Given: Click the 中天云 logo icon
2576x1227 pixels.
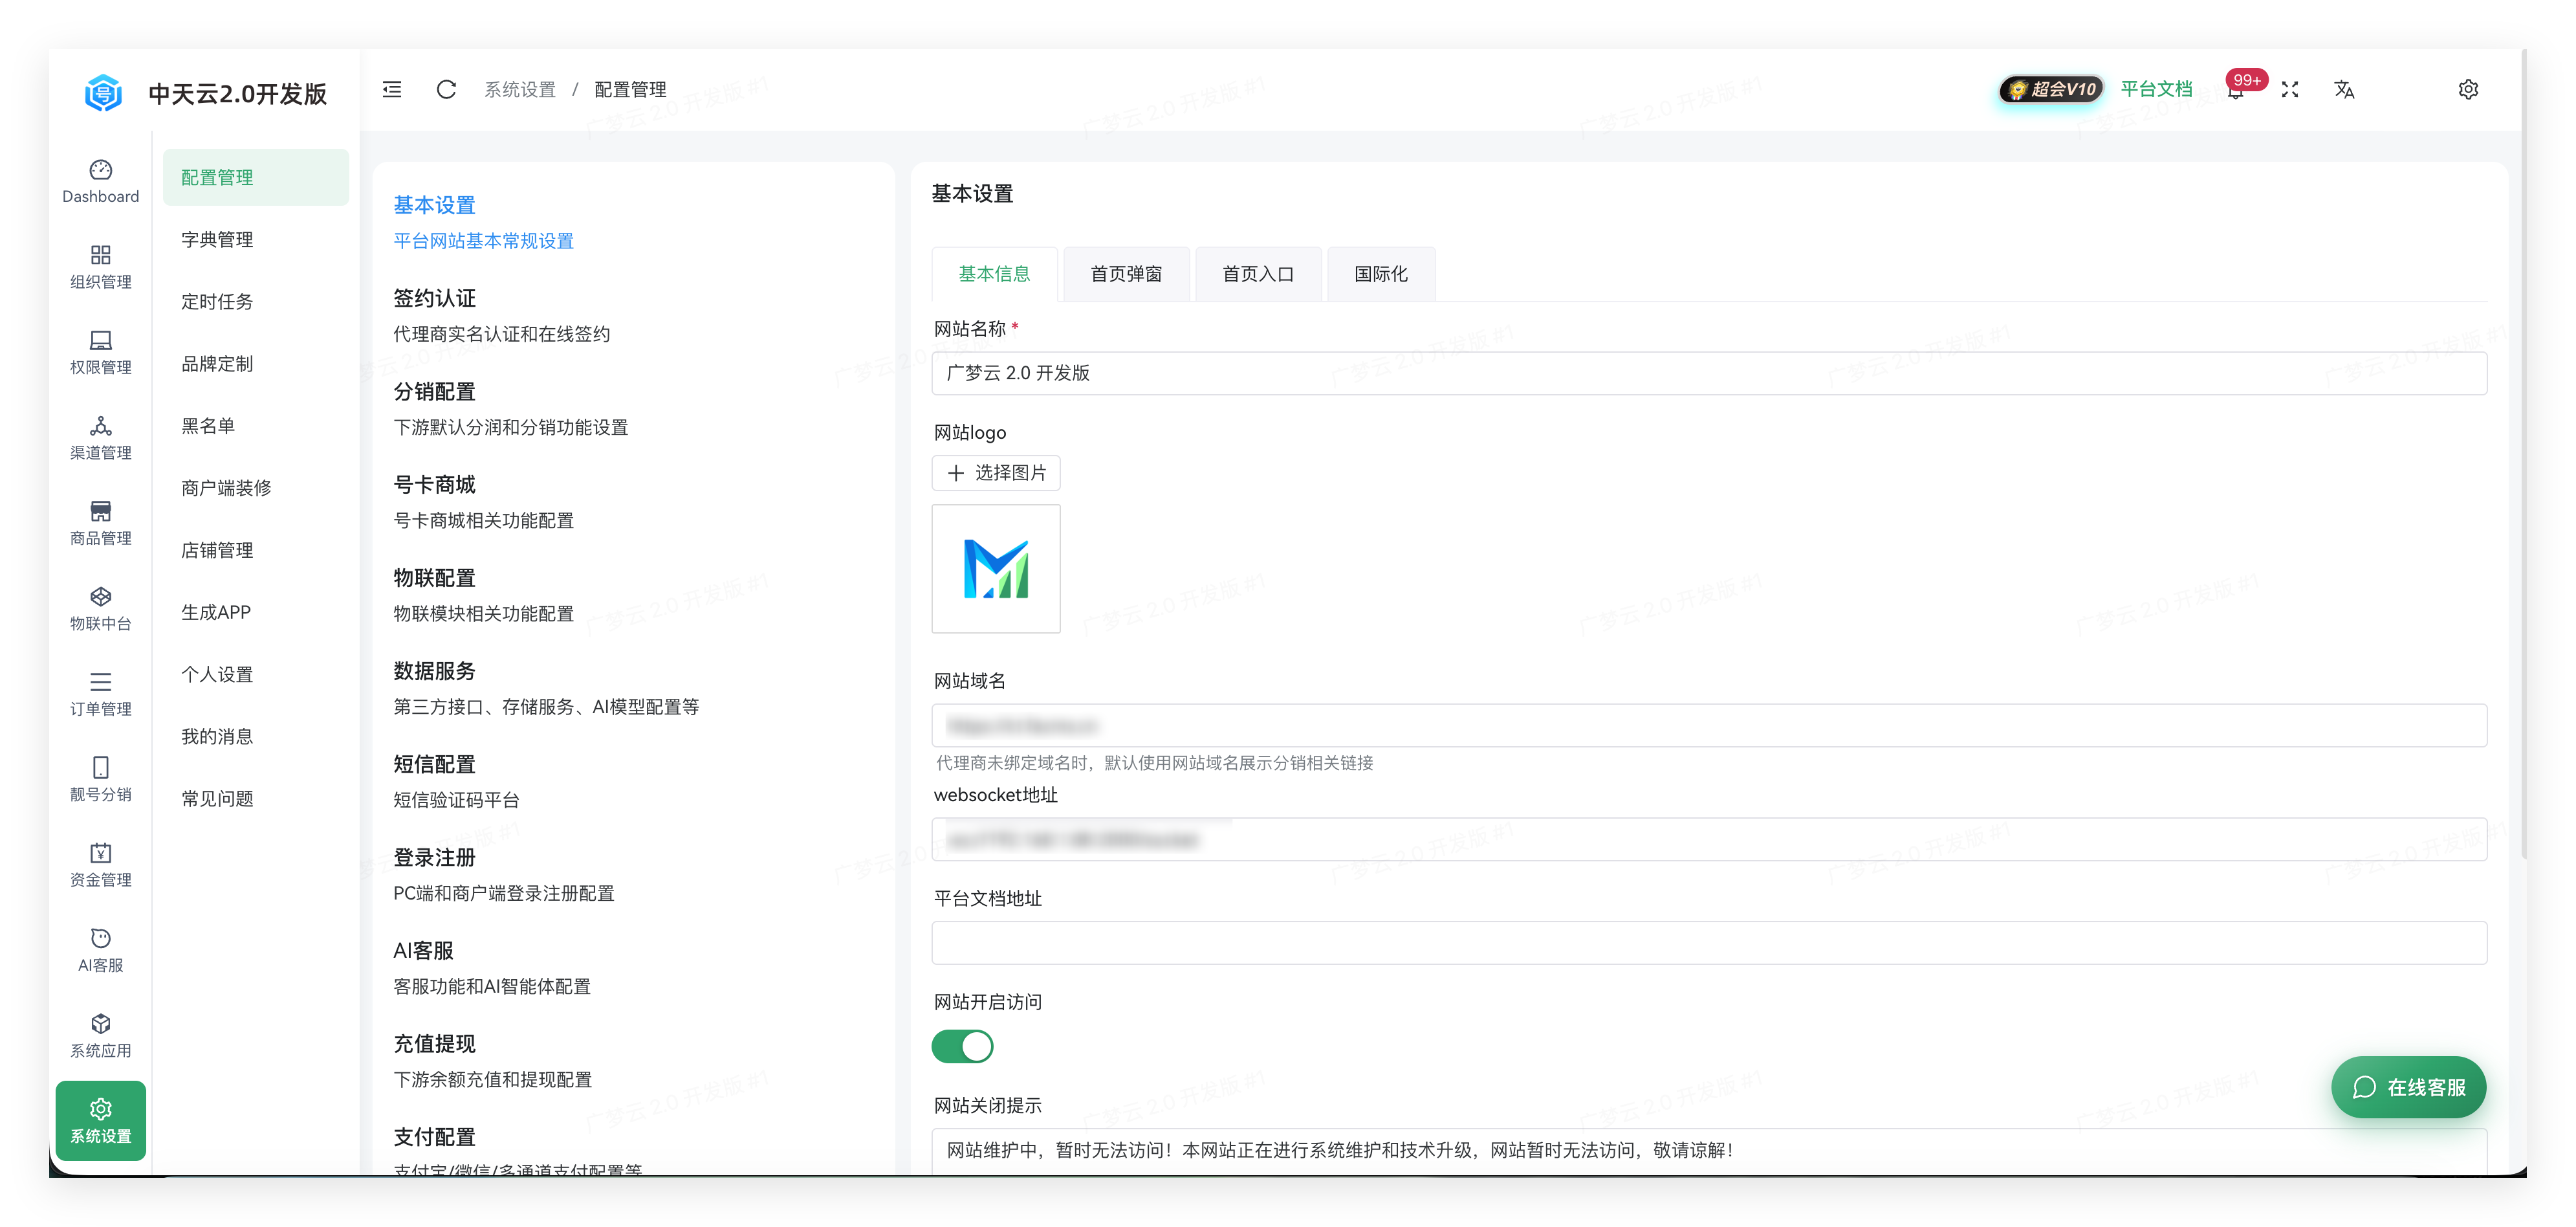Looking at the screenshot, I should [x=103, y=93].
